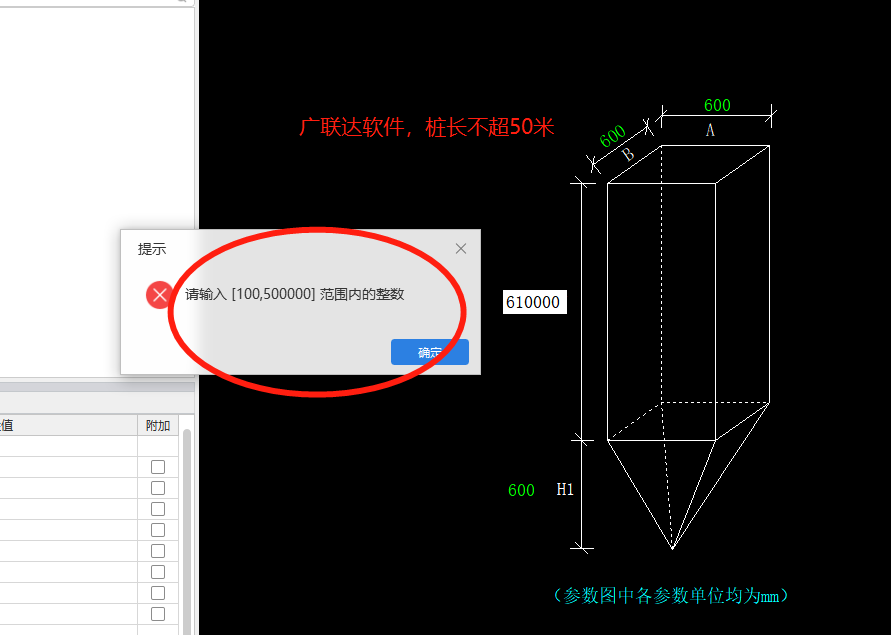
Task: Tick the sixth checkbox under the 附加 column
Action: [158, 572]
